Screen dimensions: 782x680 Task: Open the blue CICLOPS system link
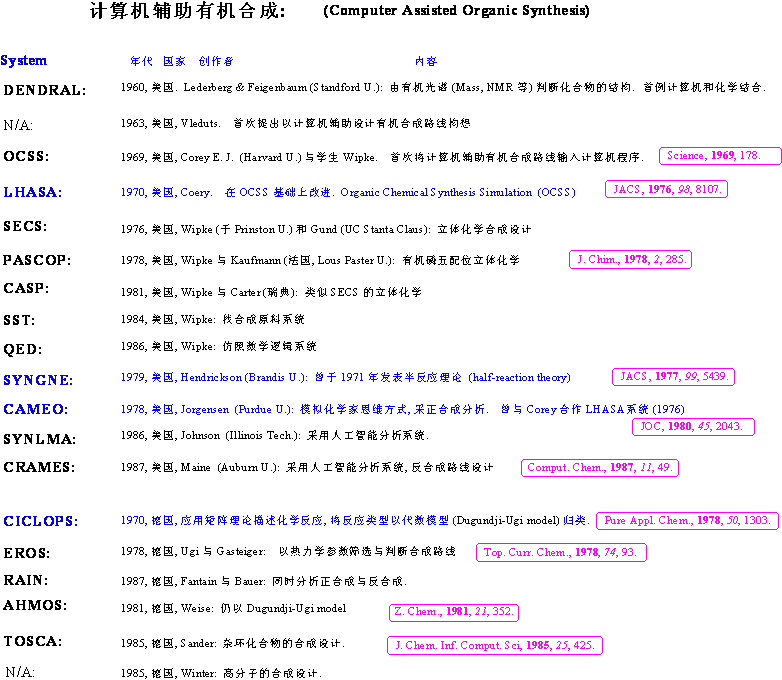coord(40,522)
